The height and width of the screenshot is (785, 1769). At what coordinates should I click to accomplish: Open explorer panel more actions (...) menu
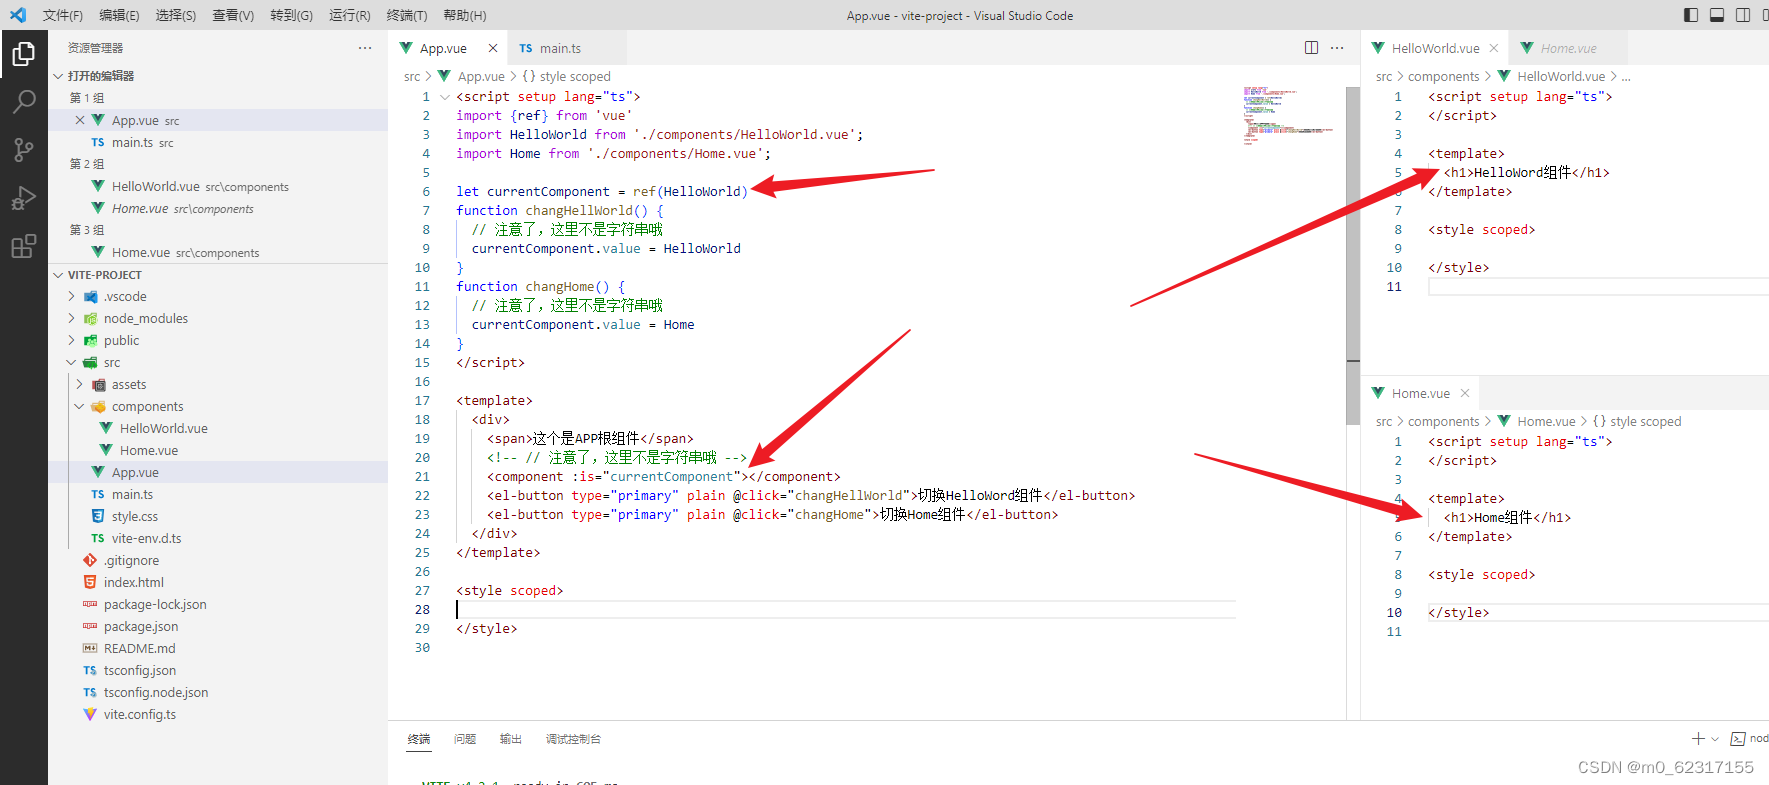tap(365, 48)
